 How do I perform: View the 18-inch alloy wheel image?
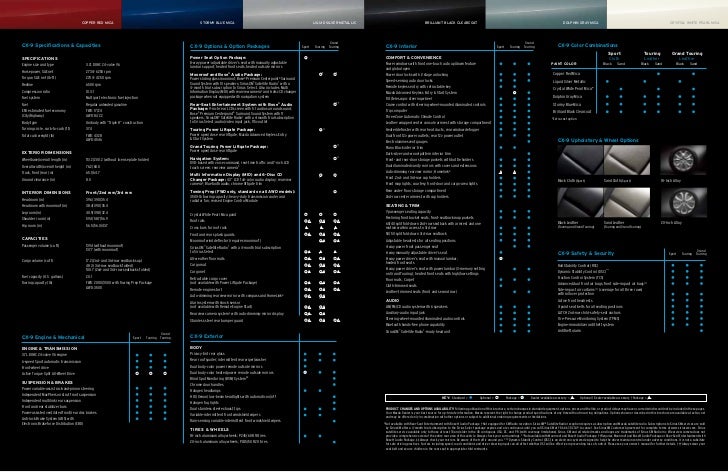pos(683,160)
